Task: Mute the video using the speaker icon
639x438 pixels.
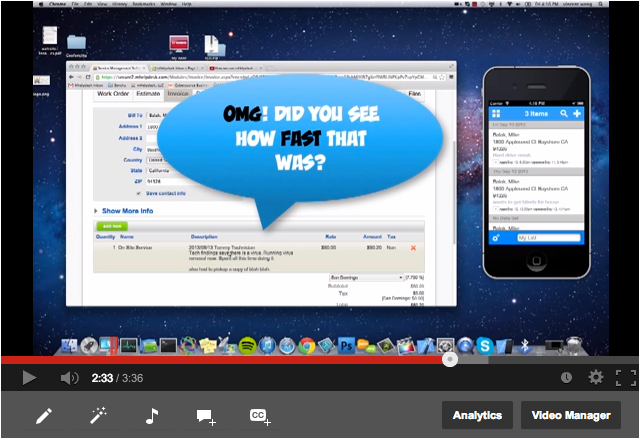Action: (x=69, y=378)
